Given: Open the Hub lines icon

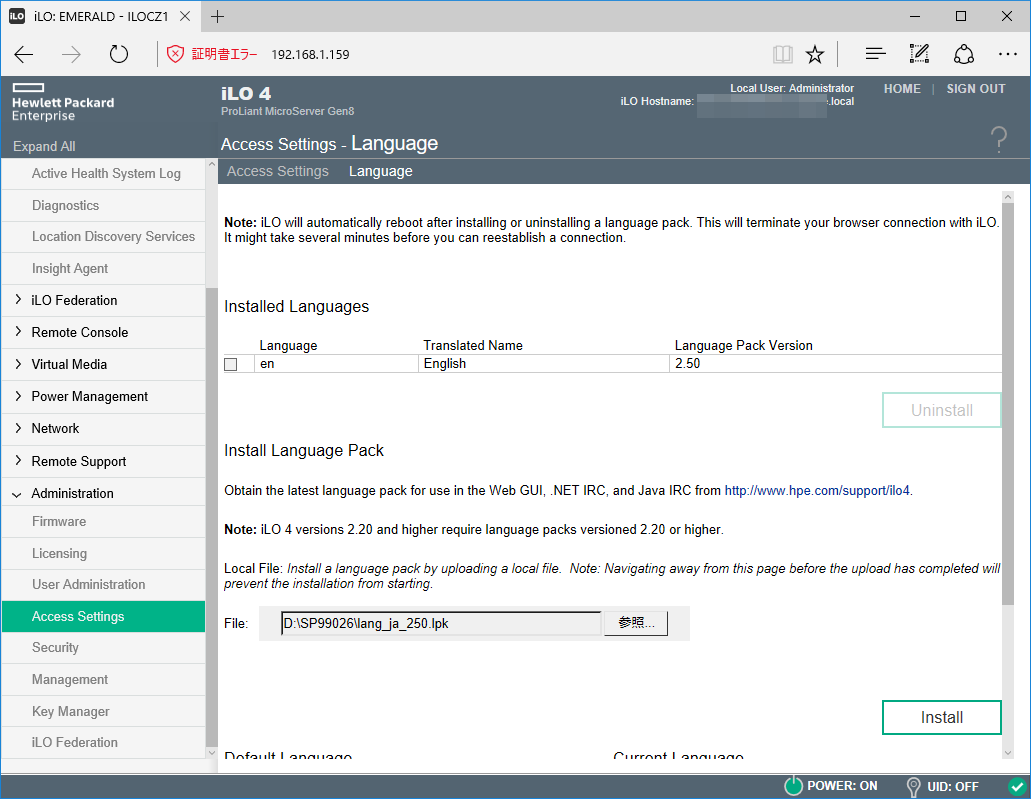Looking at the screenshot, I should tap(875, 54).
